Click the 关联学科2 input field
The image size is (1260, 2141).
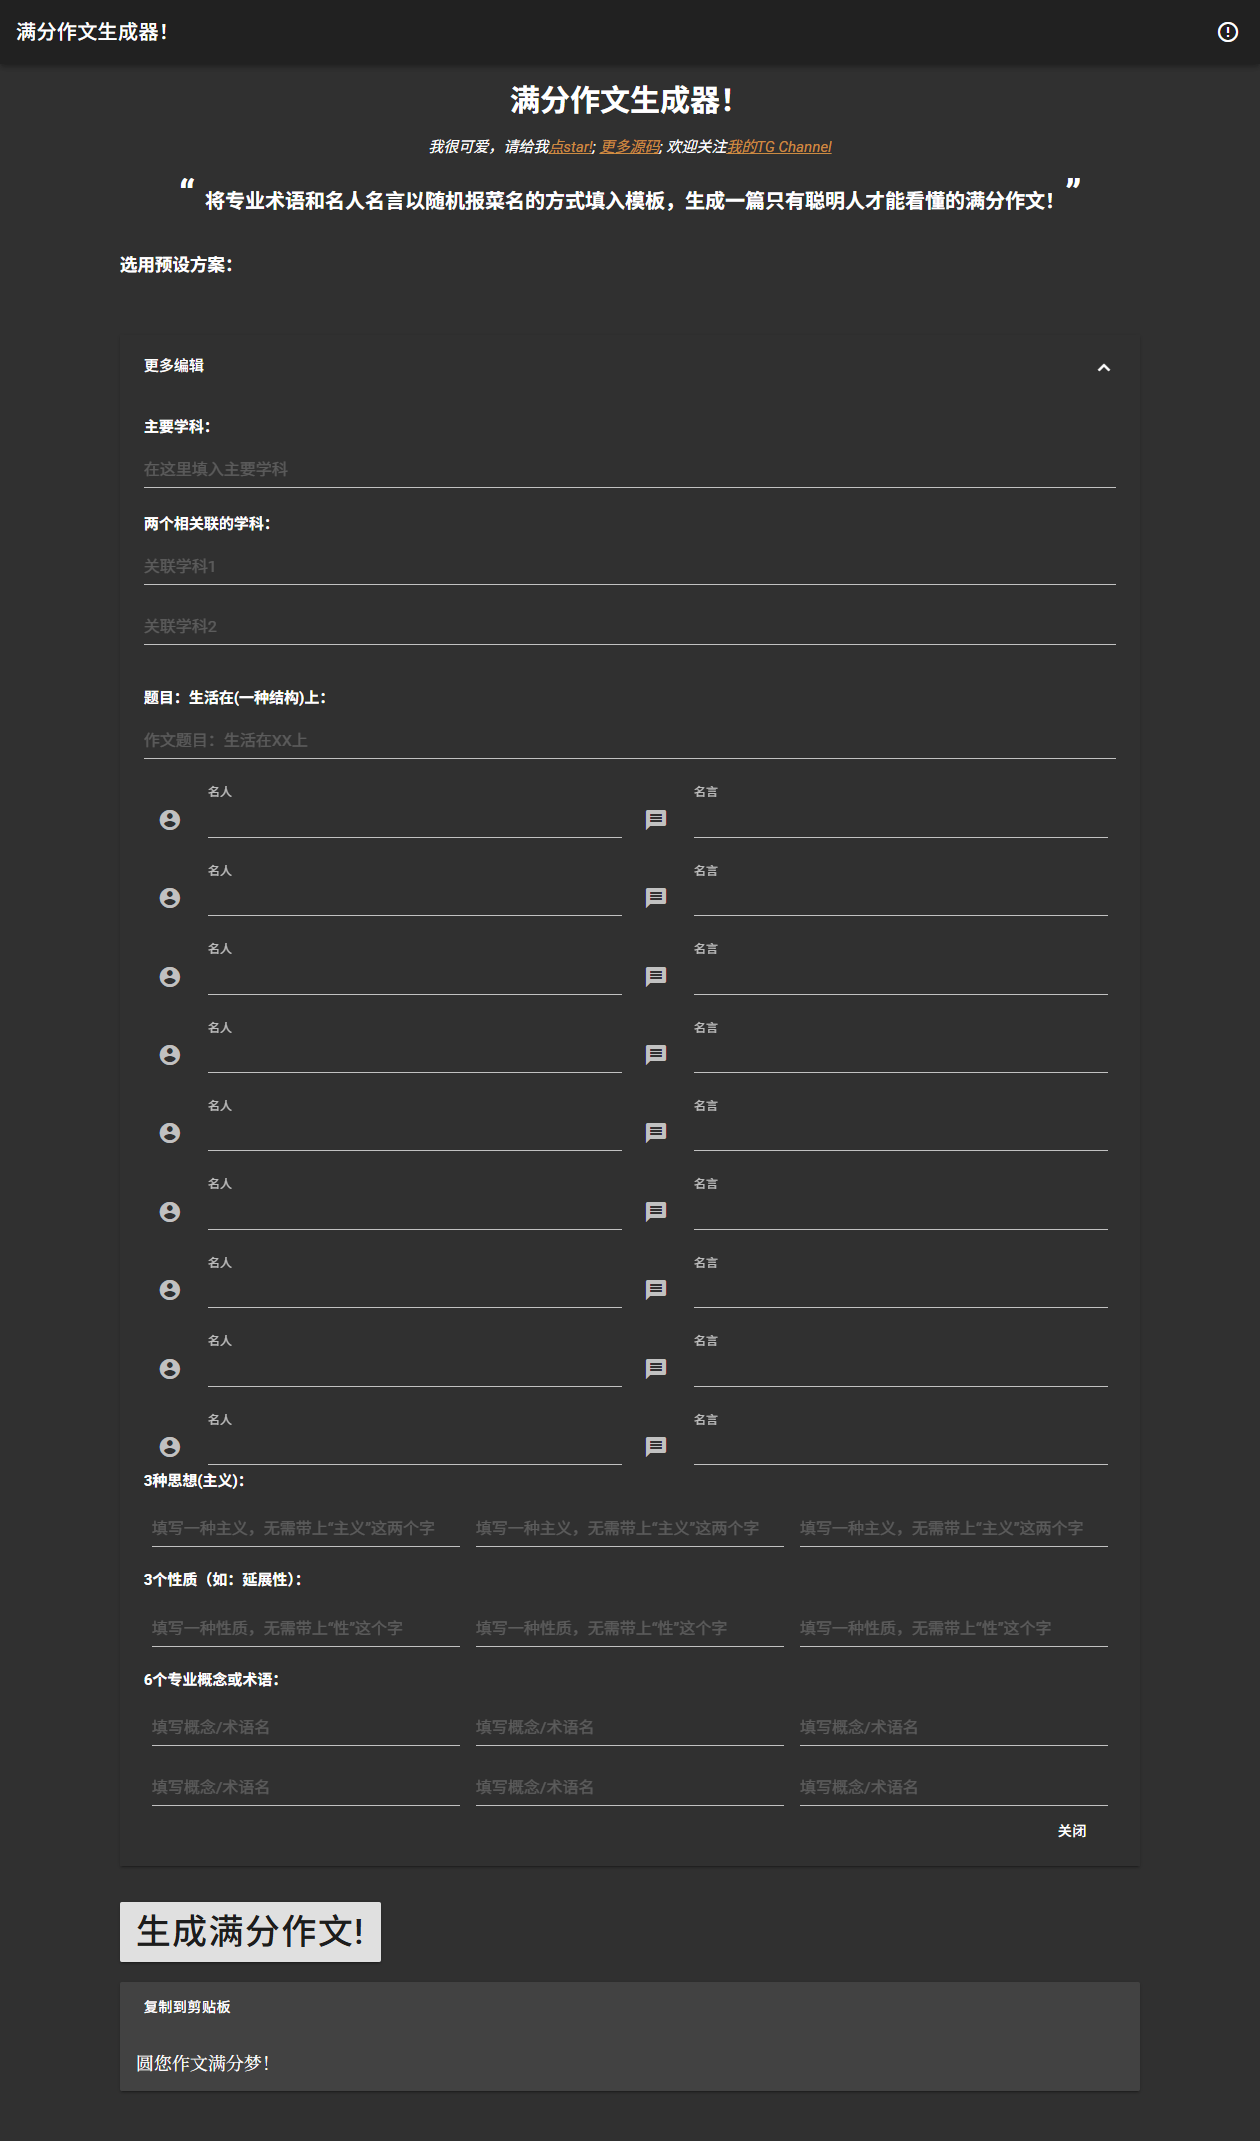pos(629,626)
